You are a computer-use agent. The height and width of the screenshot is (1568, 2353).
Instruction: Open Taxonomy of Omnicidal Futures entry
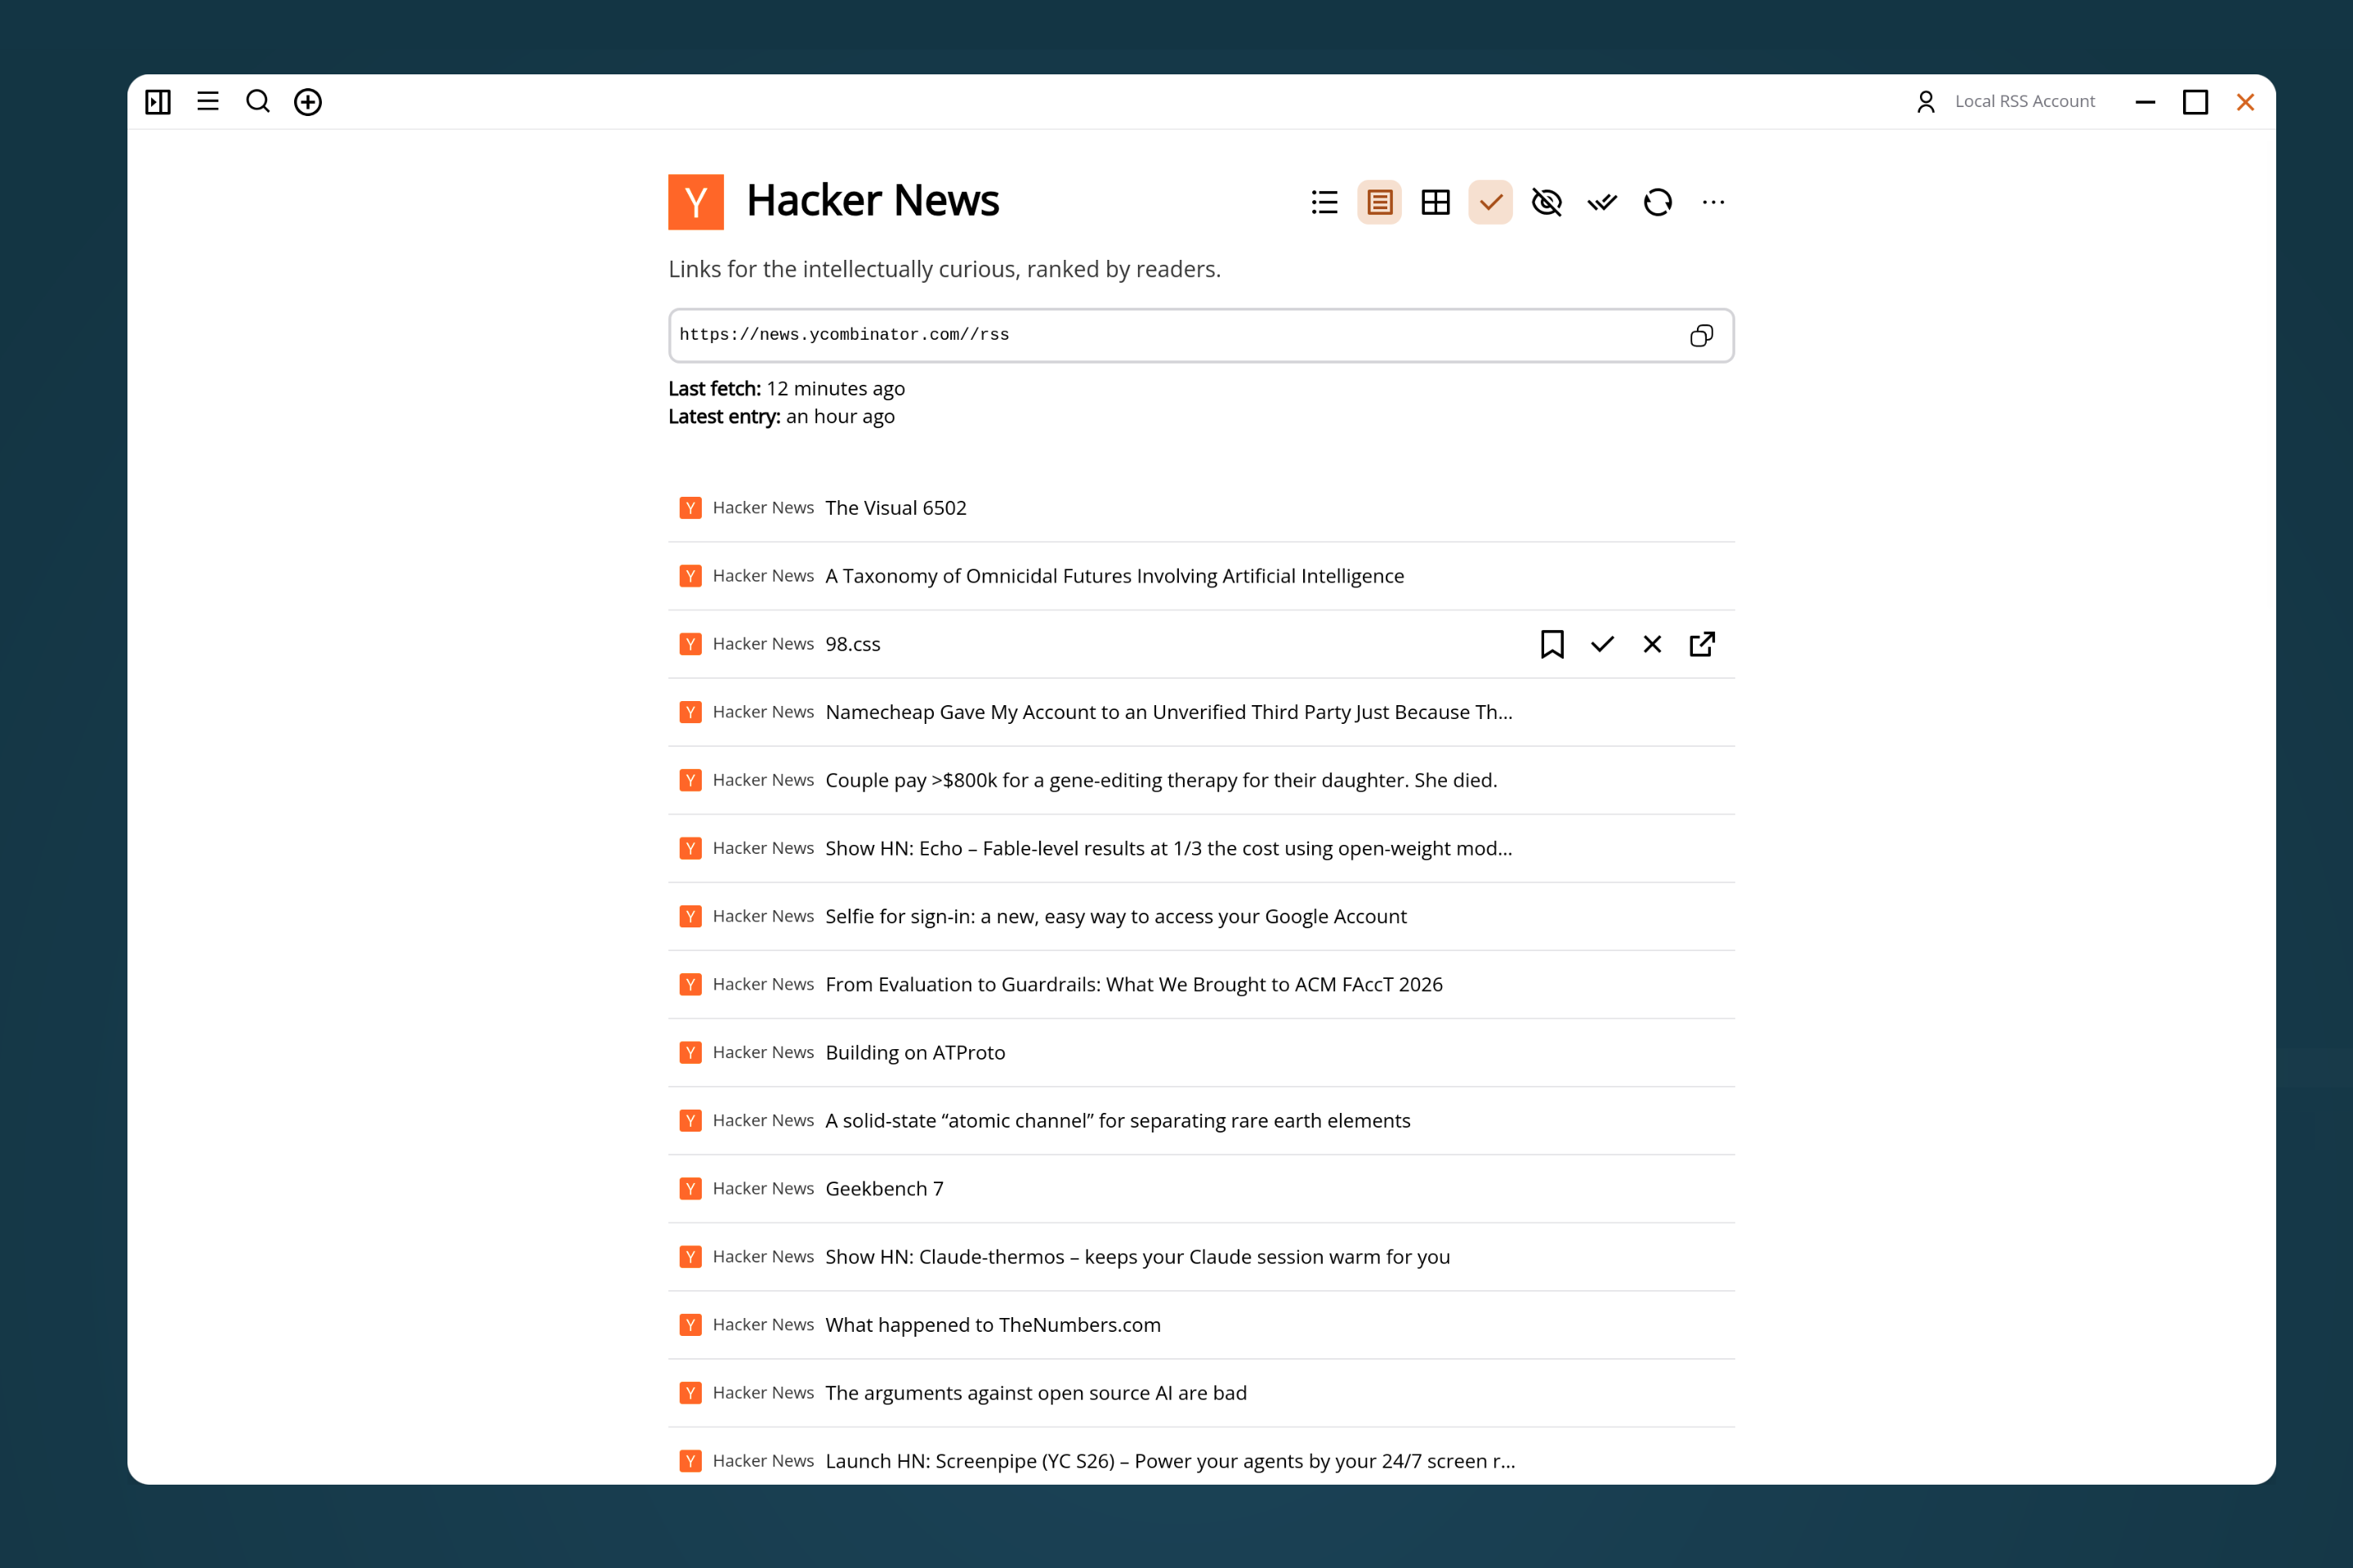point(1201,576)
